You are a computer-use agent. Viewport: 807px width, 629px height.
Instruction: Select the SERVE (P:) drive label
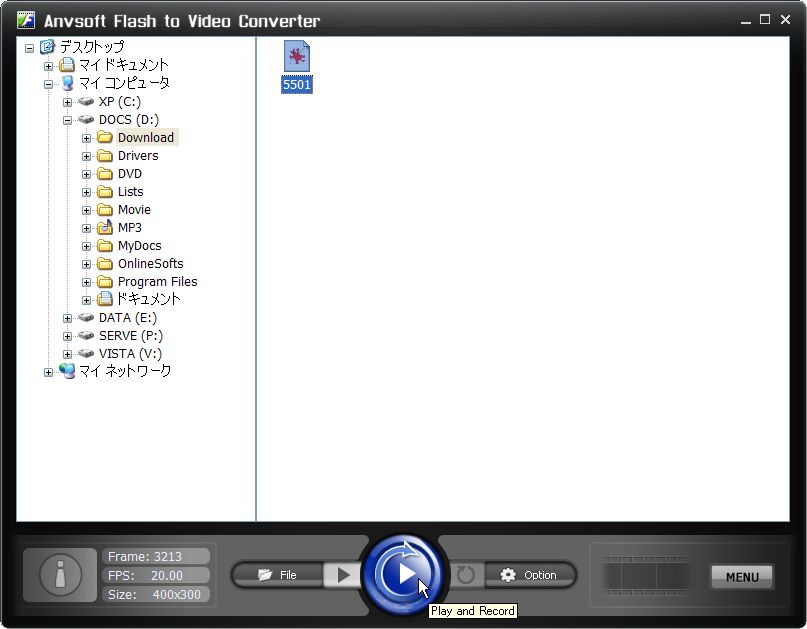pyautogui.click(x=131, y=336)
